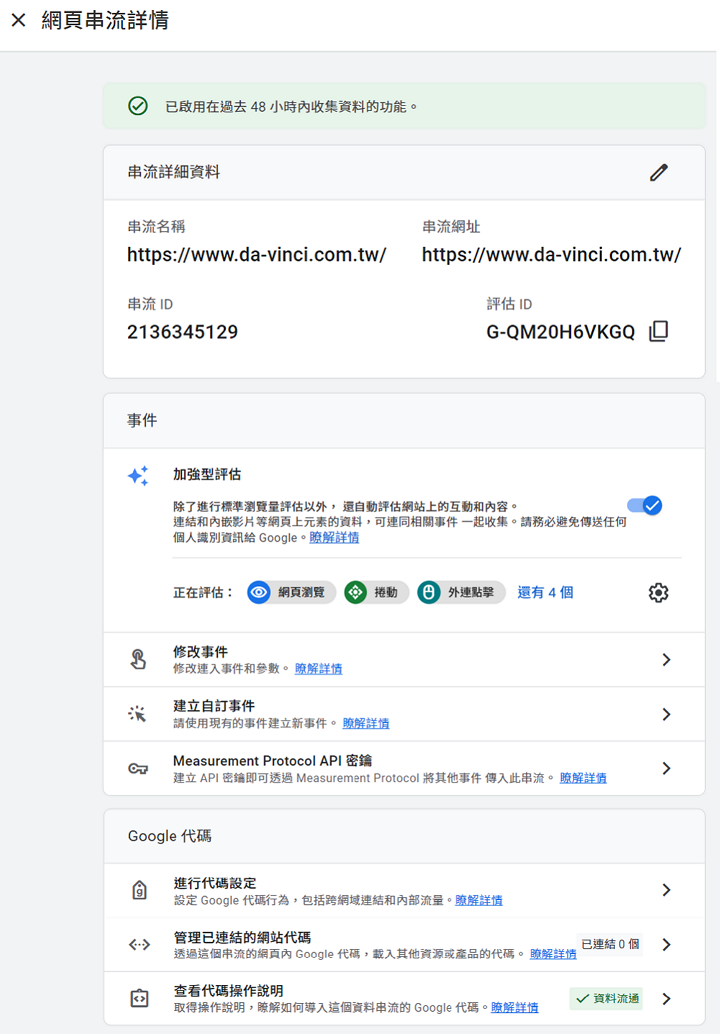Click the 串流網址 URL value
Image resolution: width=720 pixels, height=1034 pixels.
click(x=551, y=255)
